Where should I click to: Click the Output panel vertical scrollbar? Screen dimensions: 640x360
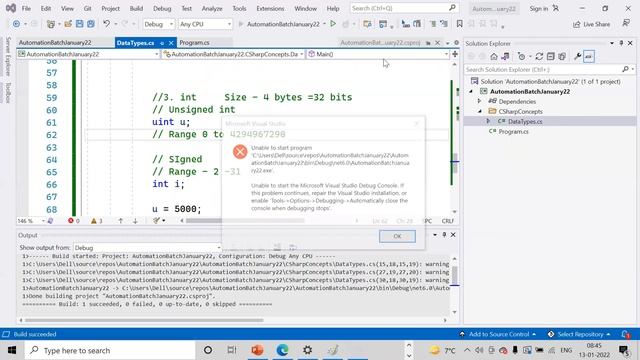pos(454,285)
